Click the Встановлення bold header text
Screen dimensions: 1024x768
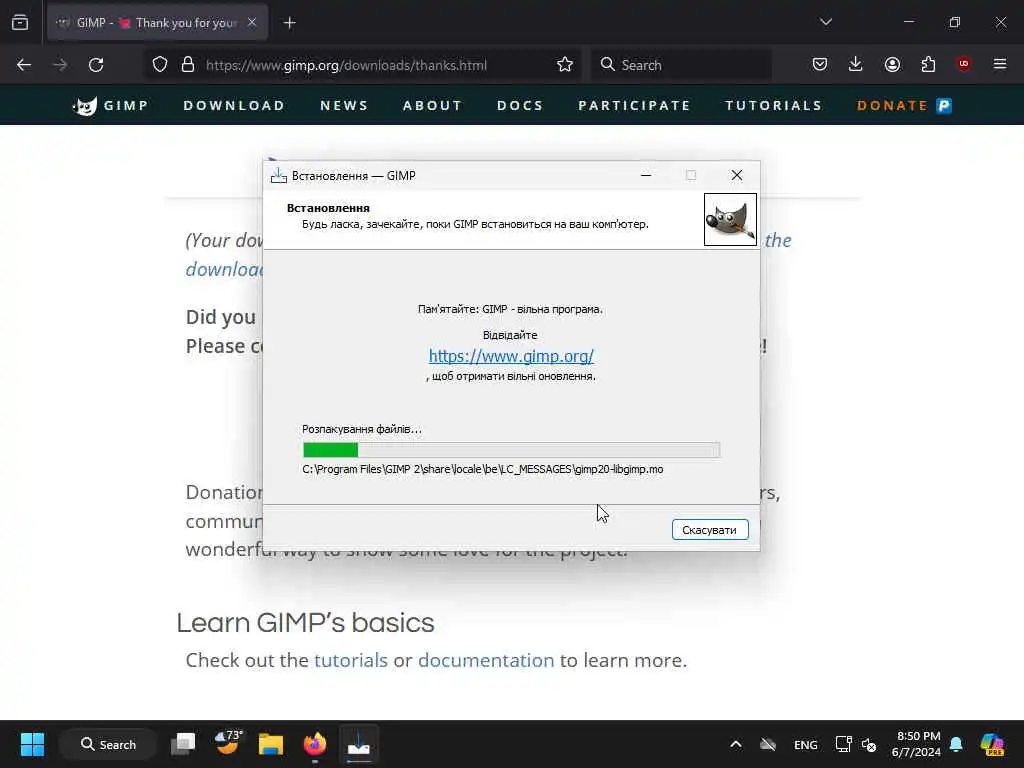(x=328, y=208)
